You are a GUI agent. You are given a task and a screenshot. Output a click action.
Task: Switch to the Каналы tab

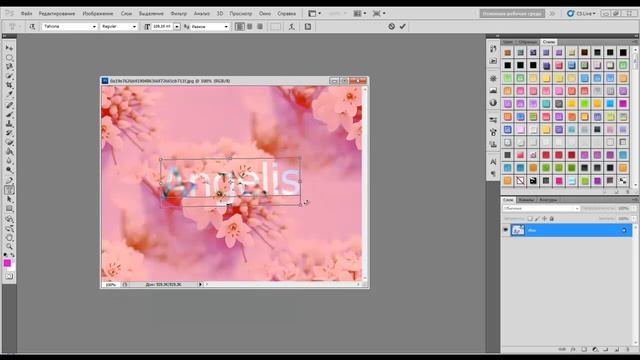526,200
